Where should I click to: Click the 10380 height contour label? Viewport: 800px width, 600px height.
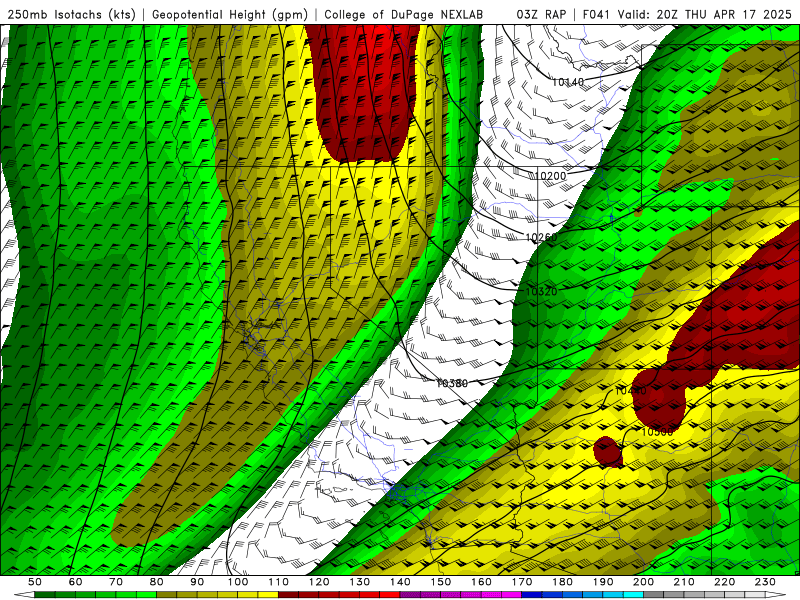coord(452,383)
